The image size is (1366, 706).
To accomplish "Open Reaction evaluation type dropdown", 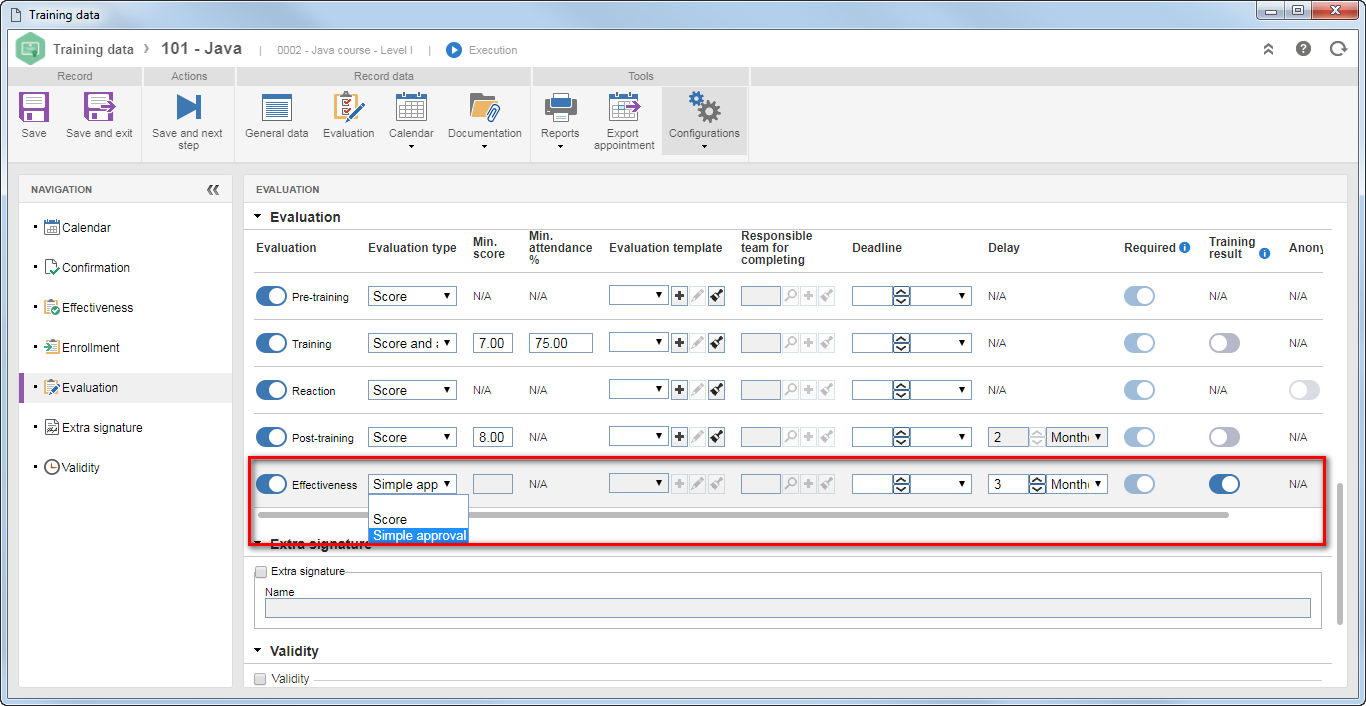I will coord(412,390).
